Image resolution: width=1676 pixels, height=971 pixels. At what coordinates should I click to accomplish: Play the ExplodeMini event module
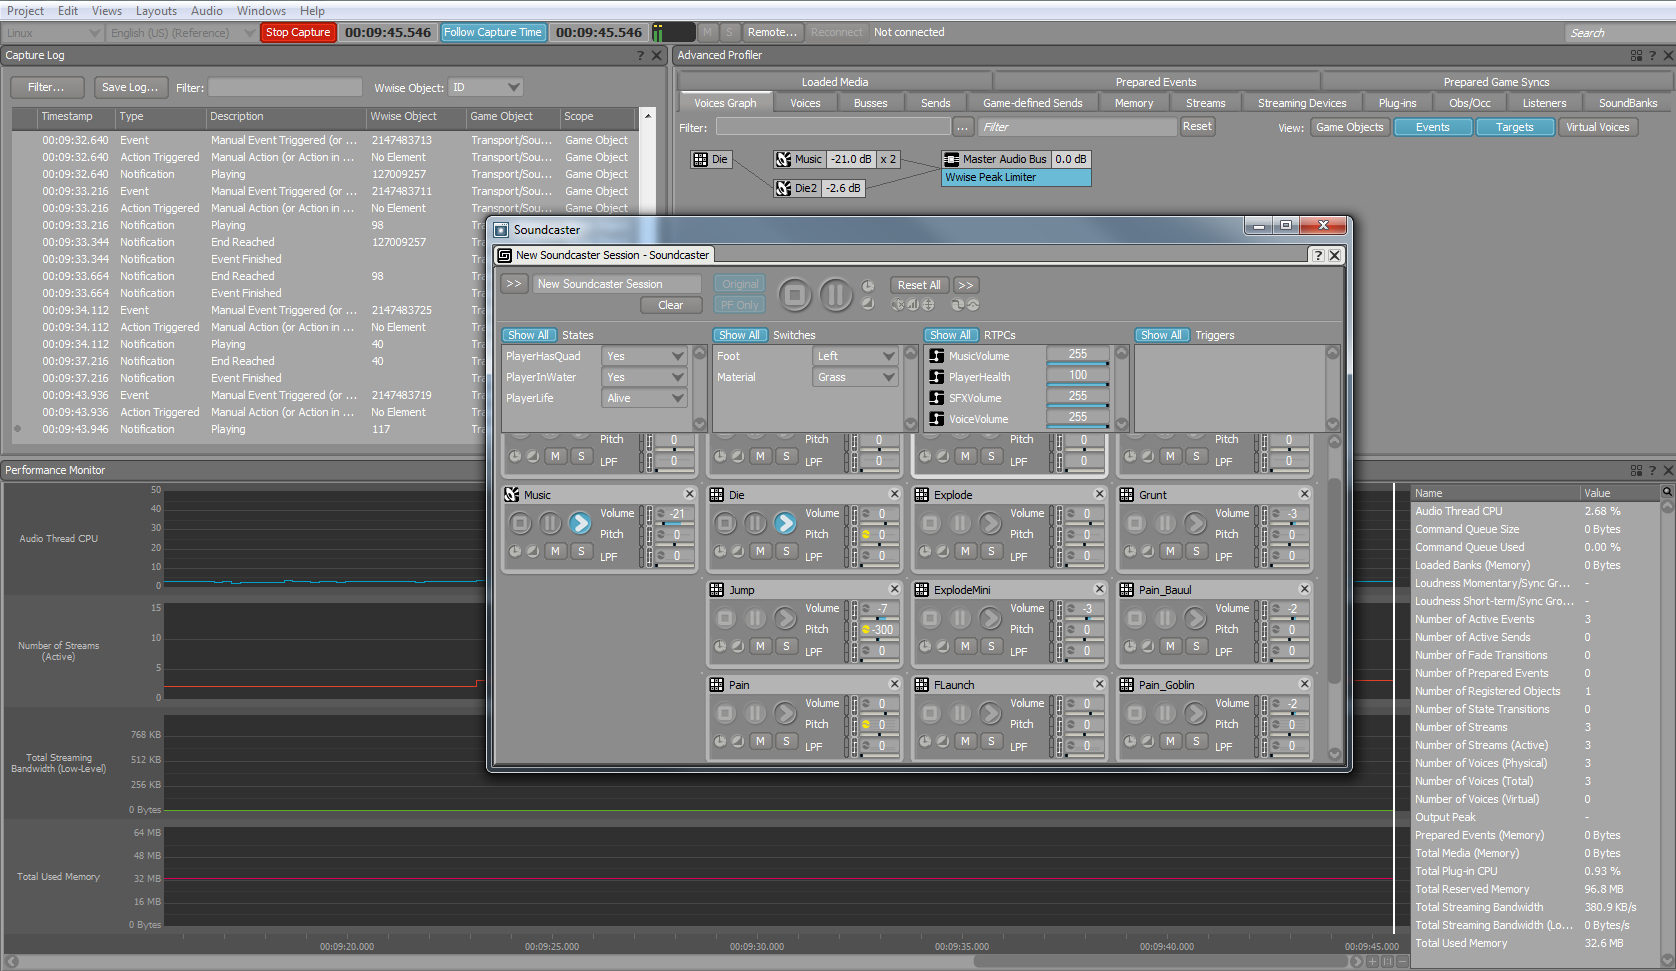[990, 618]
